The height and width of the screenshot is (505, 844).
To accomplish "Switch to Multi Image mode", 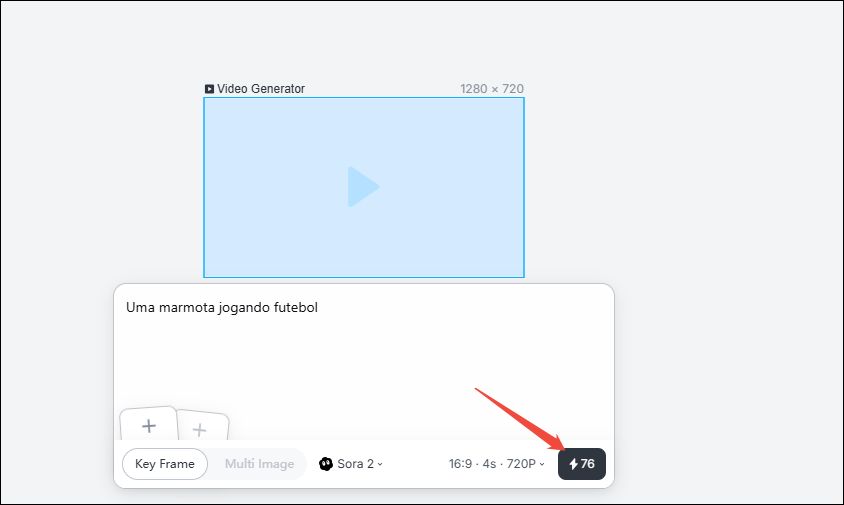I will click(x=259, y=464).
